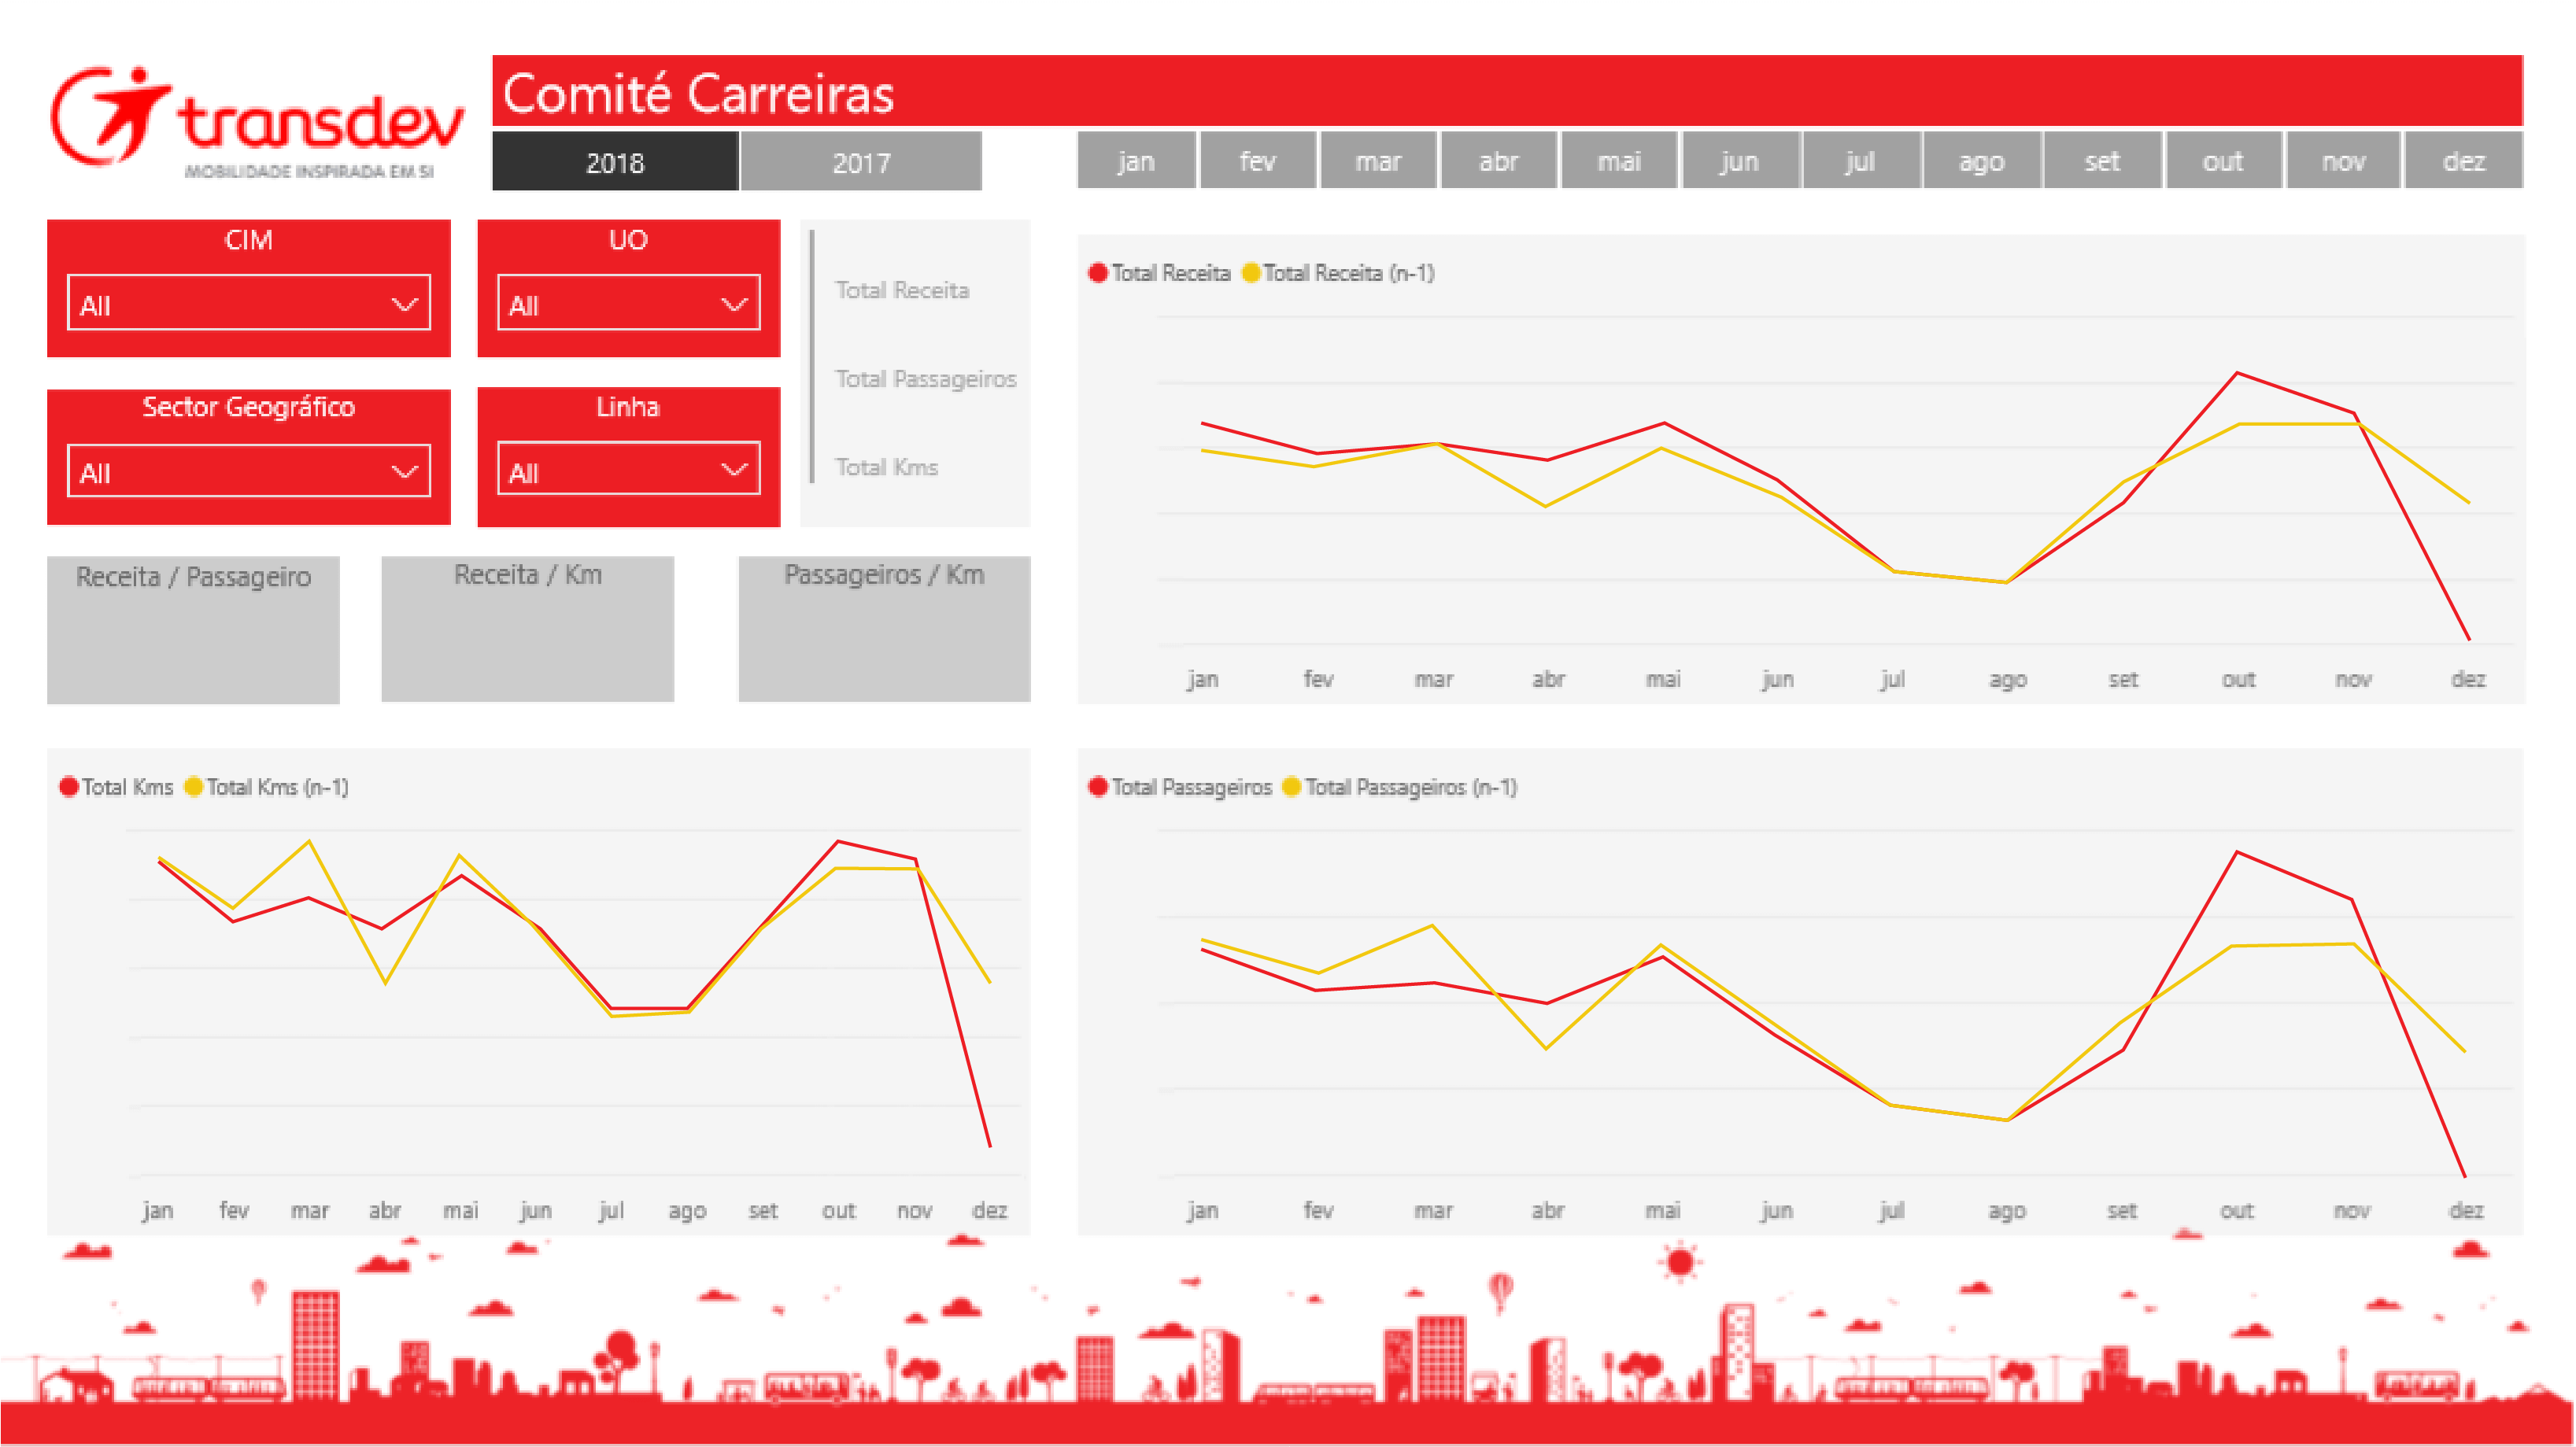Click the Passageiros / Km button

883,630
